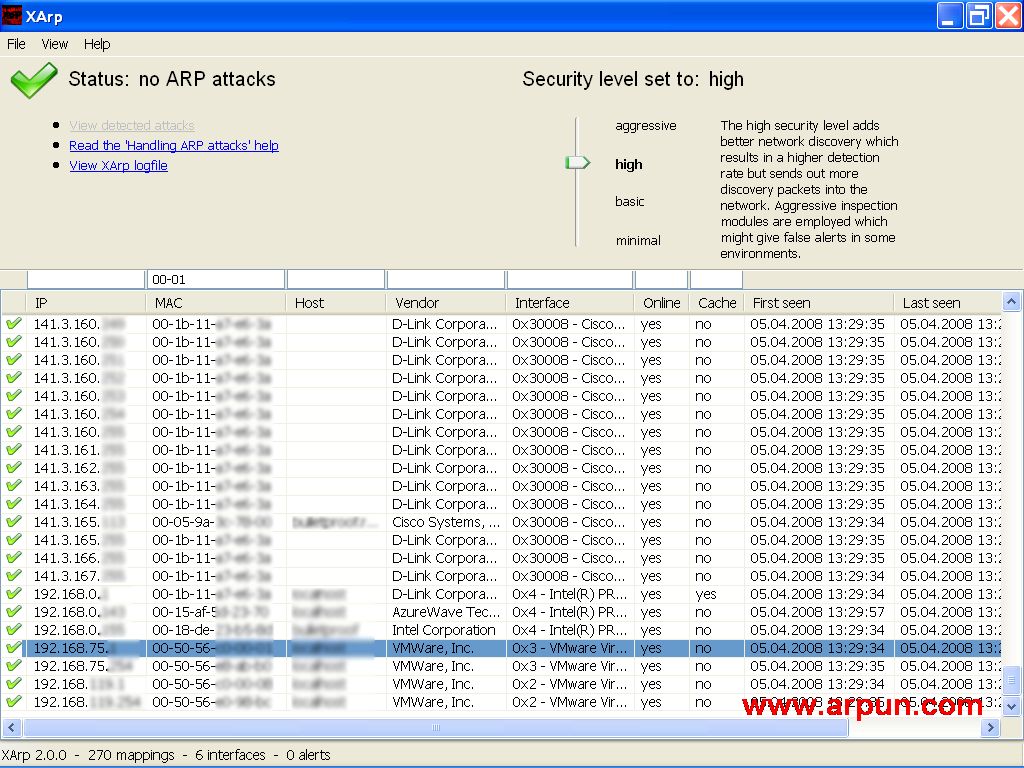Image resolution: width=1024 pixels, height=768 pixels.
Task: Click the check icon beside the 141.3.167 entry
Action: (13, 576)
